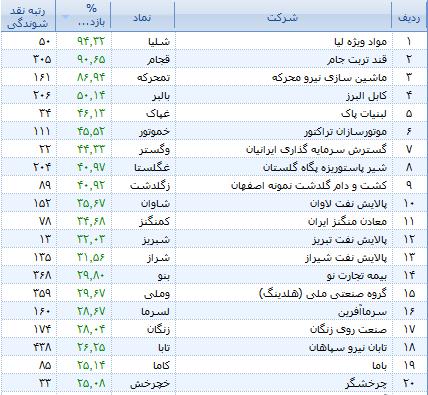
Task: Click symbol لسرما
Action: [156, 312]
